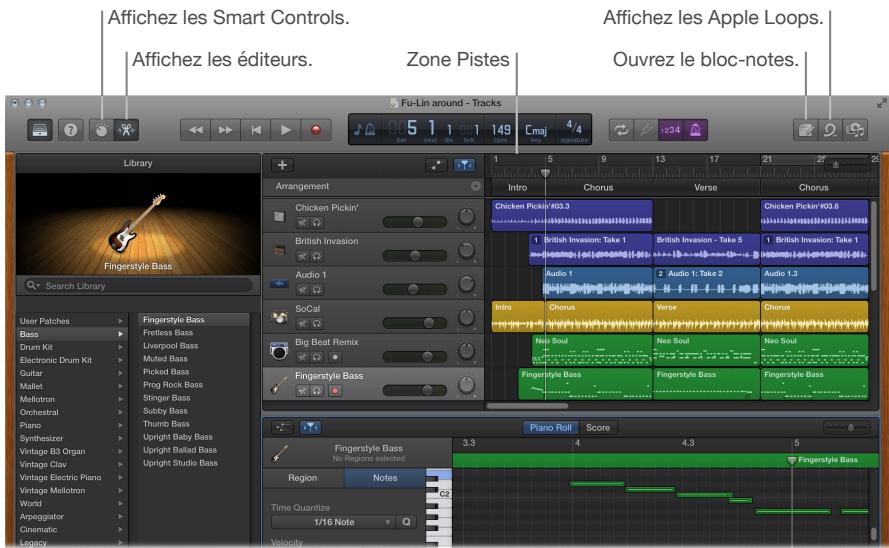889x548 pixels.
Task: Open the Note Pad button
Action: (x=805, y=130)
